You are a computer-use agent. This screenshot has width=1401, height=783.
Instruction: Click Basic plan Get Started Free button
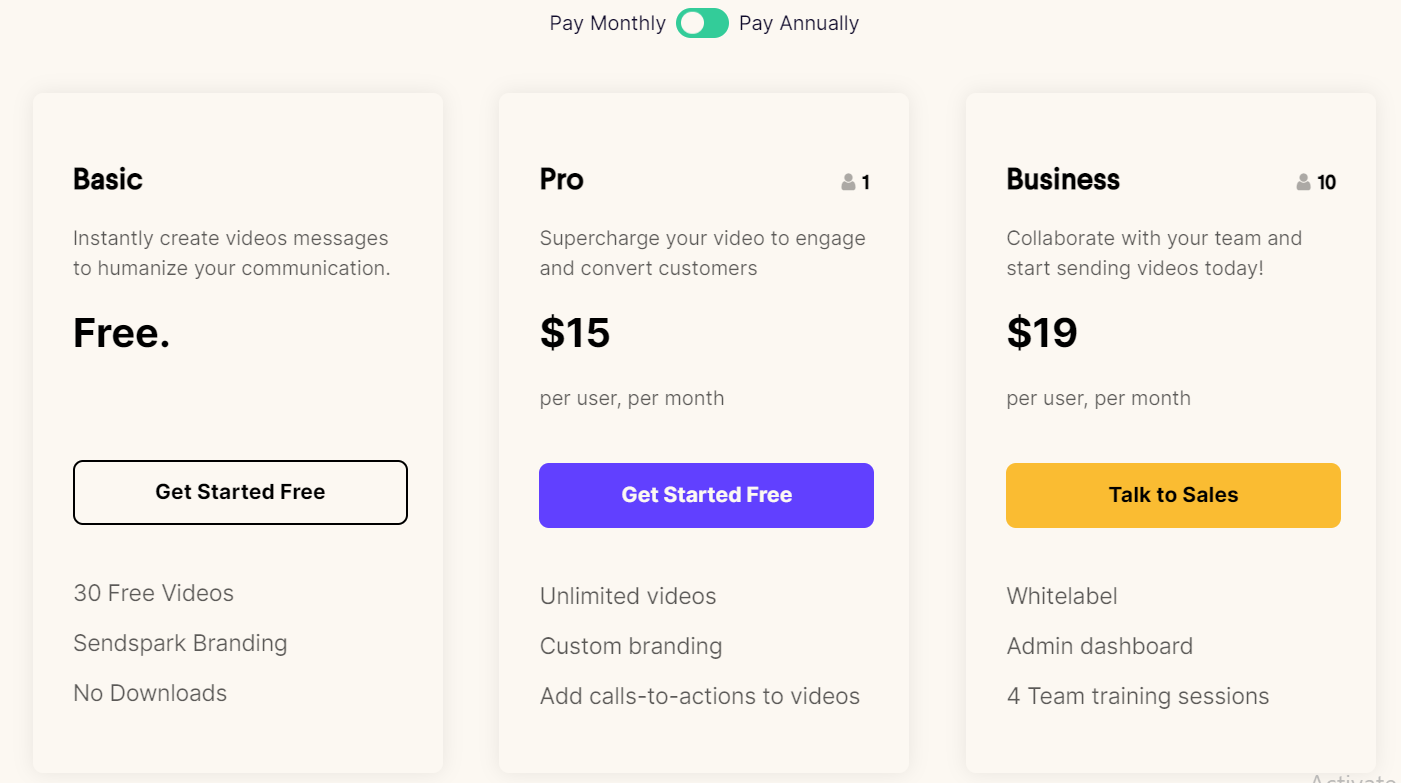tap(240, 492)
